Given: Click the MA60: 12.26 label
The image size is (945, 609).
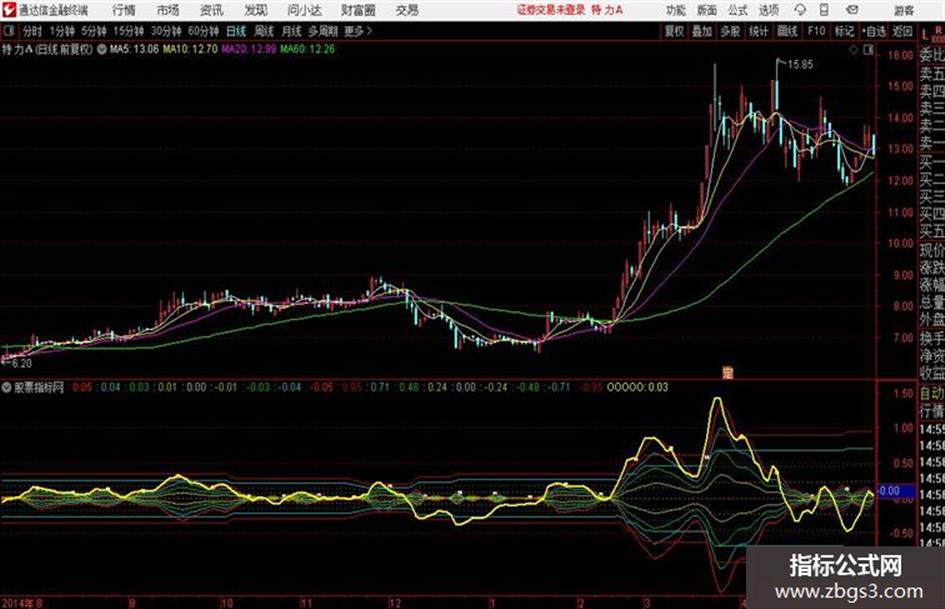Looking at the screenshot, I should coord(307,49).
